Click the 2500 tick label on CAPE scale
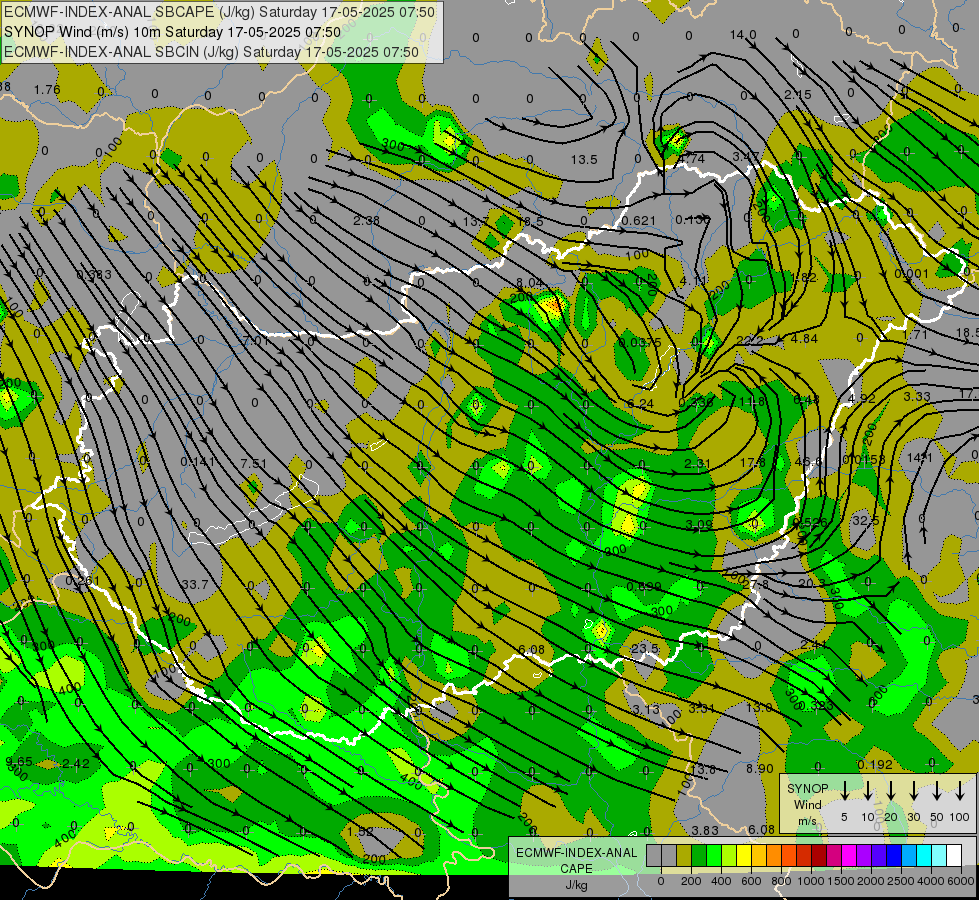The width and height of the screenshot is (979, 900). pos(900,881)
